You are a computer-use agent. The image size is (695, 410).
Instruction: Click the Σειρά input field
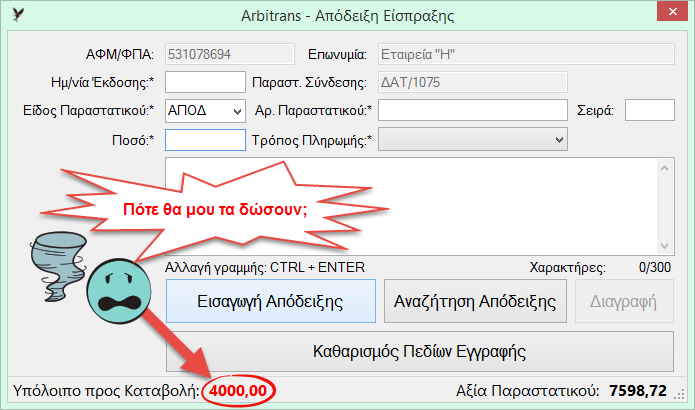coord(650,110)
